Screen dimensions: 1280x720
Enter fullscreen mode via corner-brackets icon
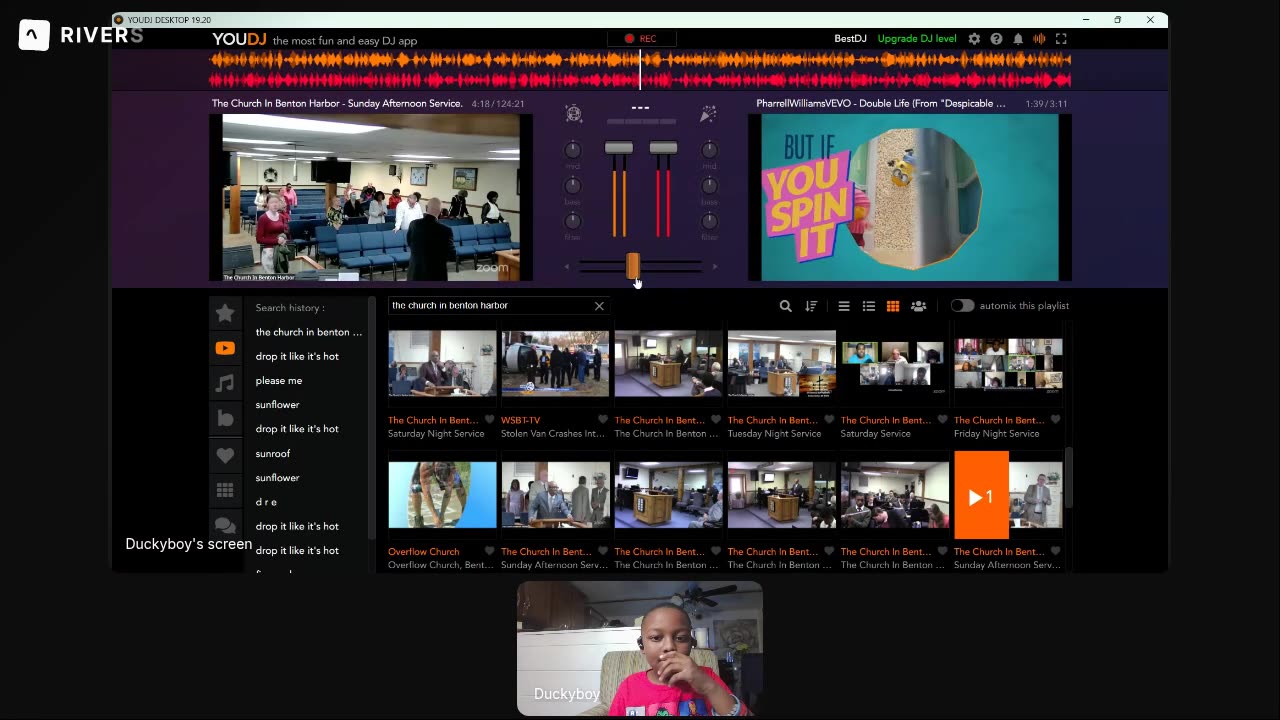pos(1061,39)
